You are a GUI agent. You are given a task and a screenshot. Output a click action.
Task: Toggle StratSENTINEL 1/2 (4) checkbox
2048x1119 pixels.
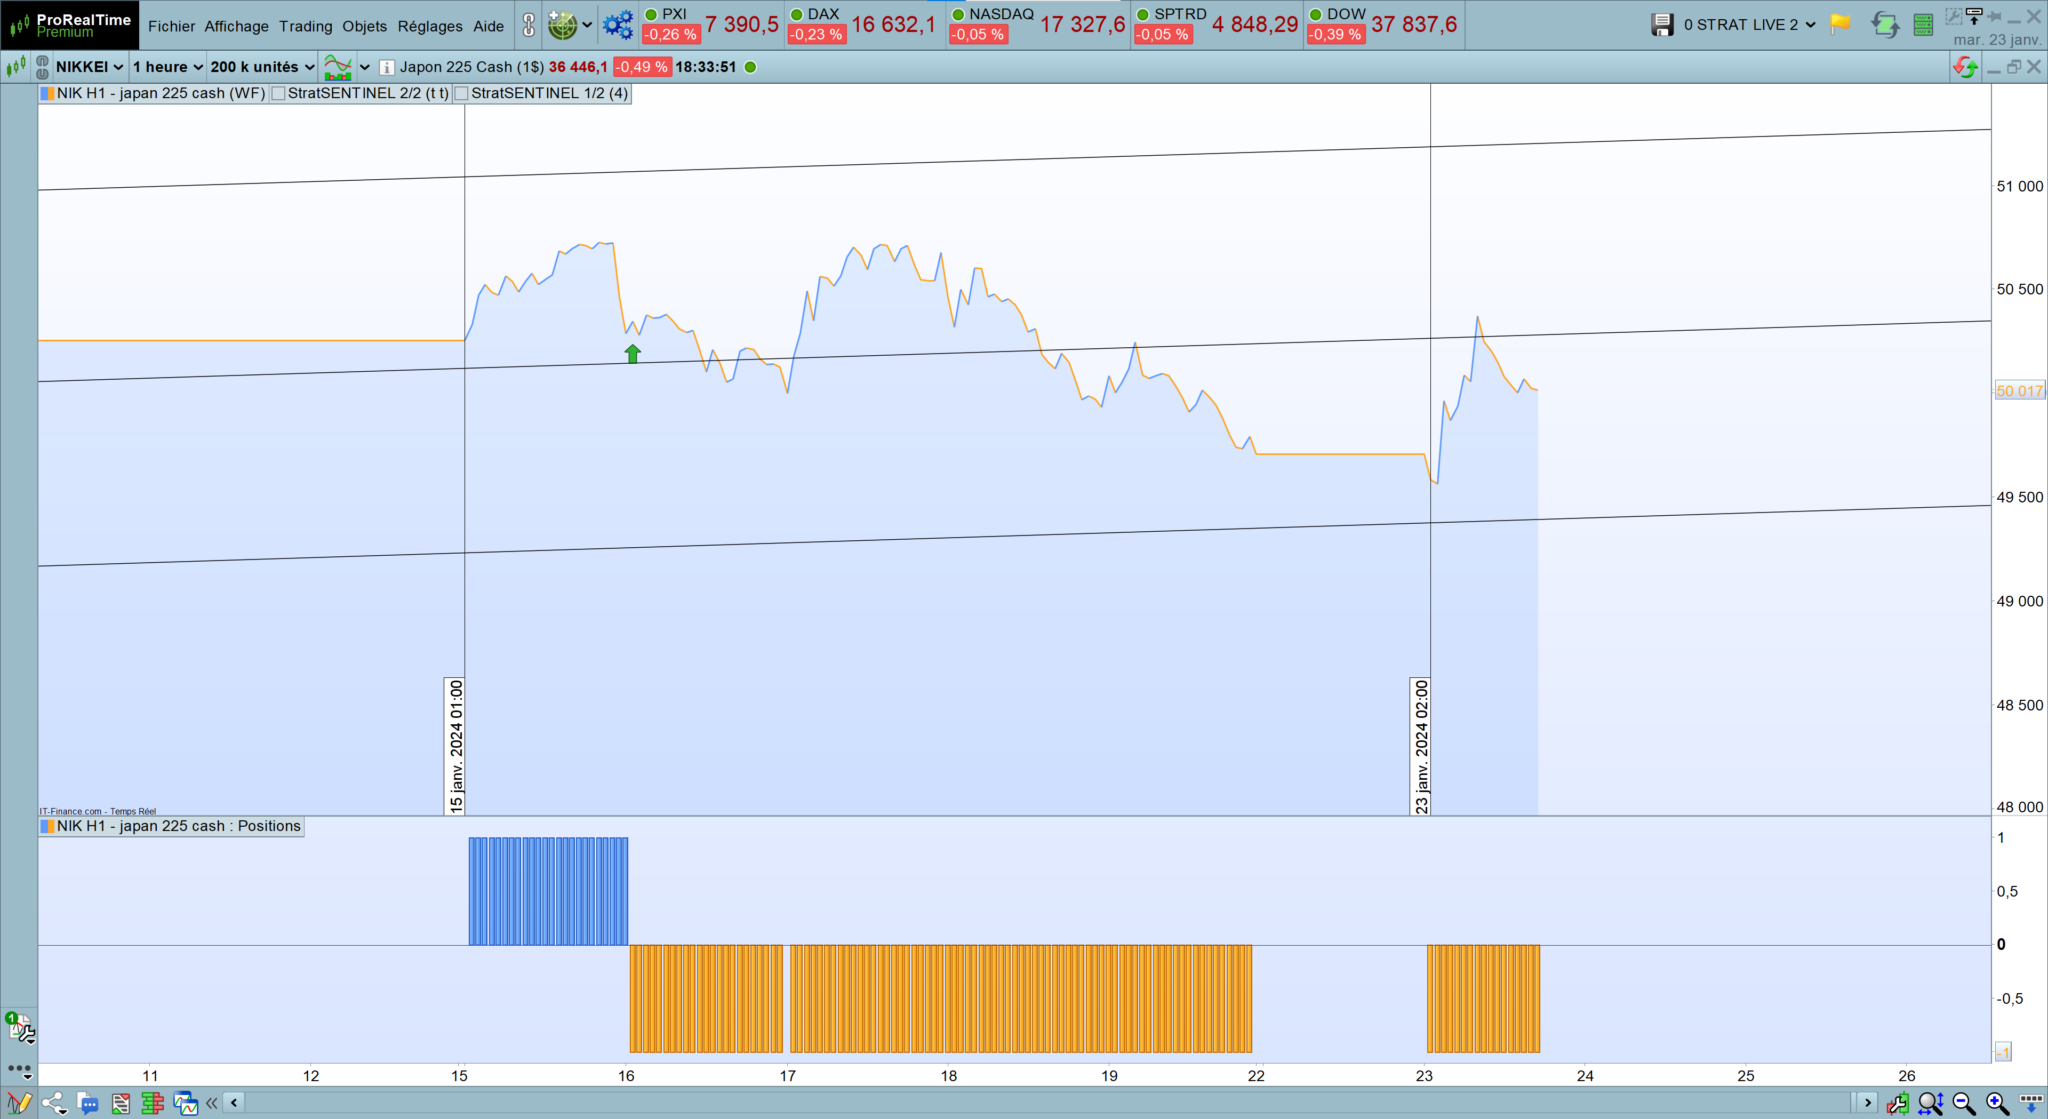(x=462, y=94)
